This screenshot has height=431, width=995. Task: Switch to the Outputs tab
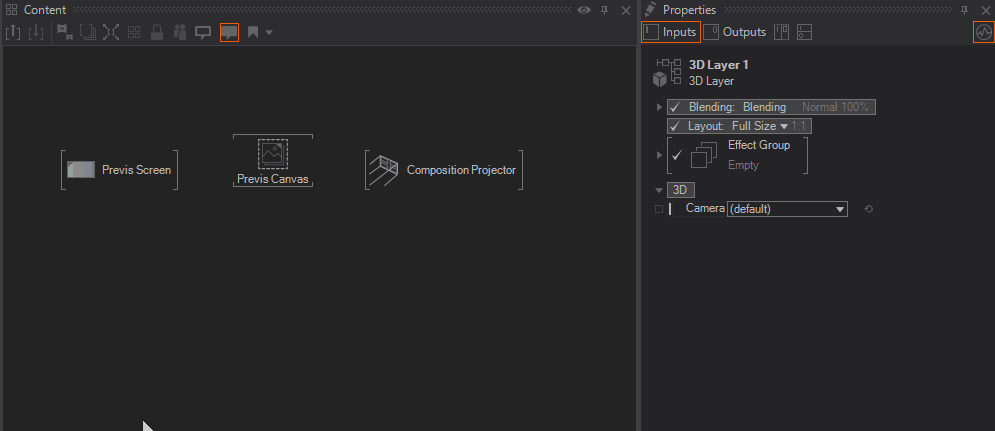coord(735,32)
